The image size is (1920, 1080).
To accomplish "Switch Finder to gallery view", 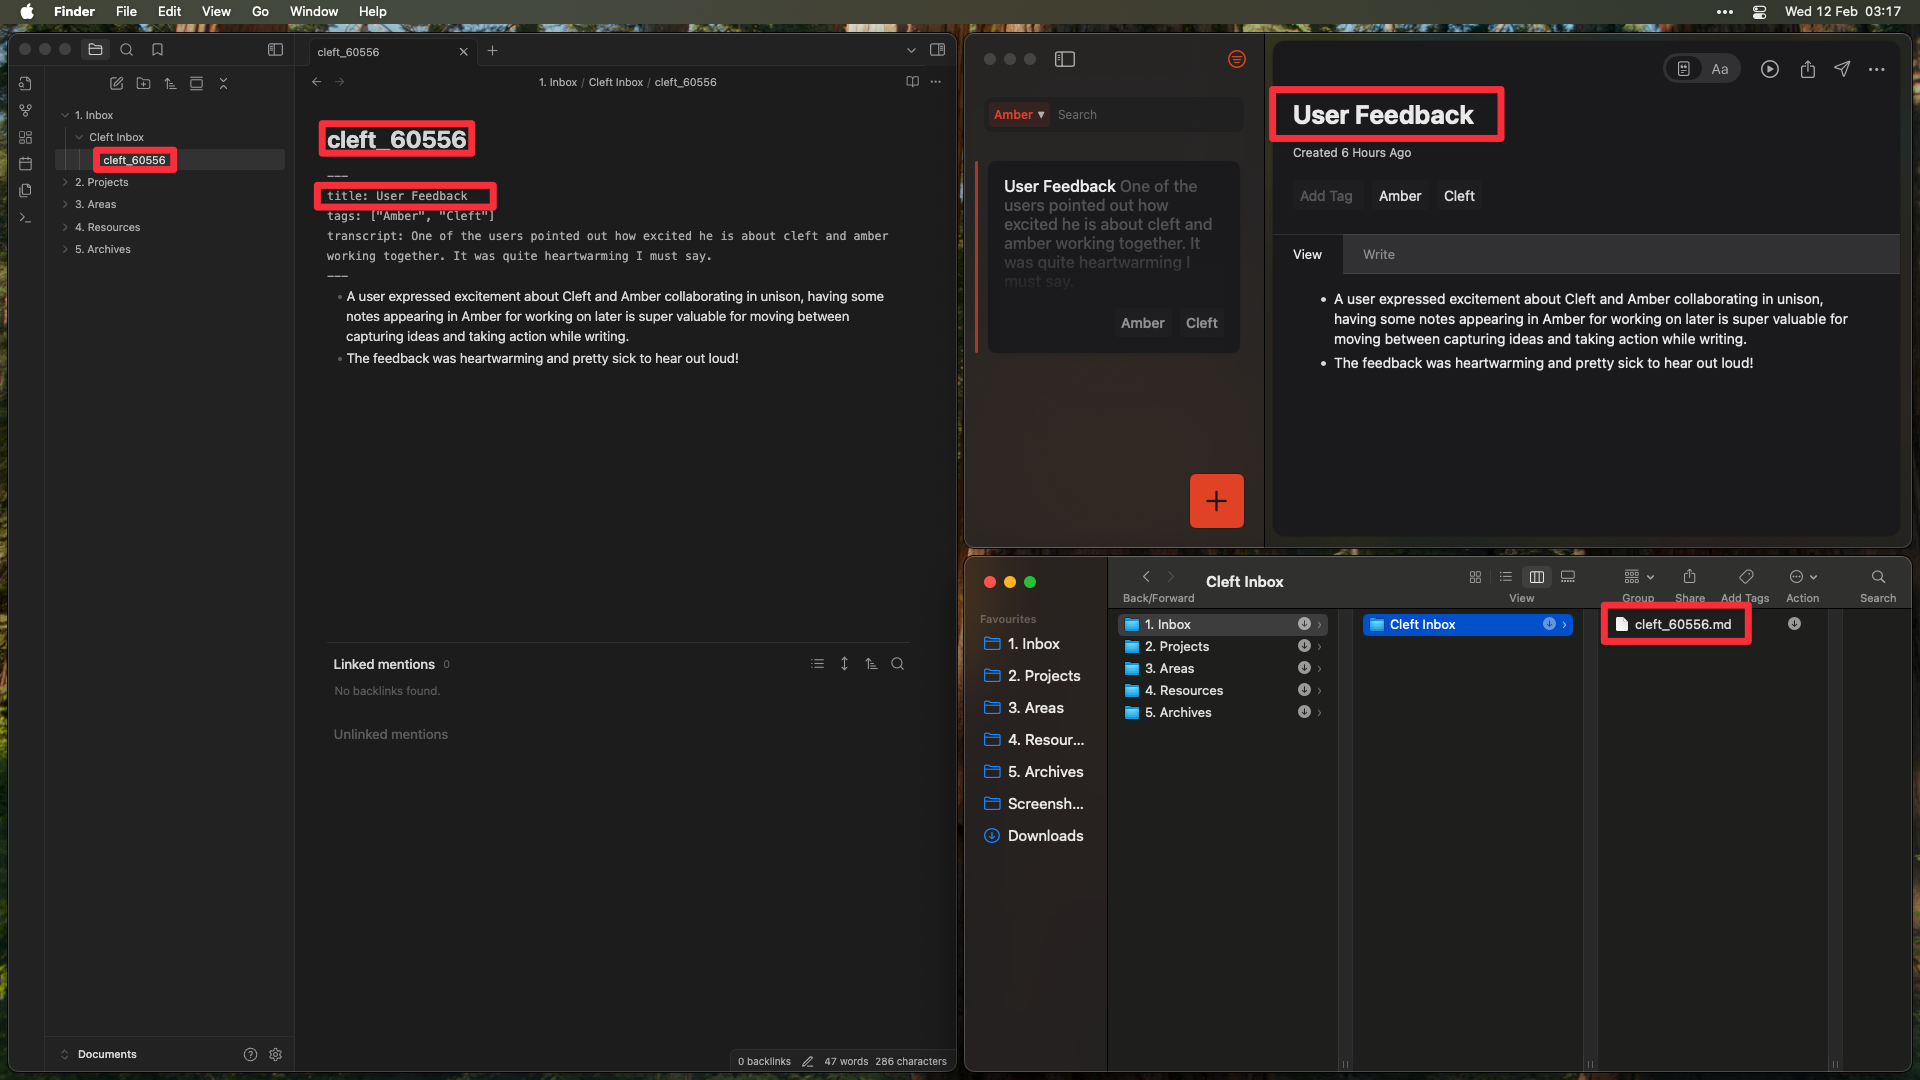I will click(x=1568, y=578).
